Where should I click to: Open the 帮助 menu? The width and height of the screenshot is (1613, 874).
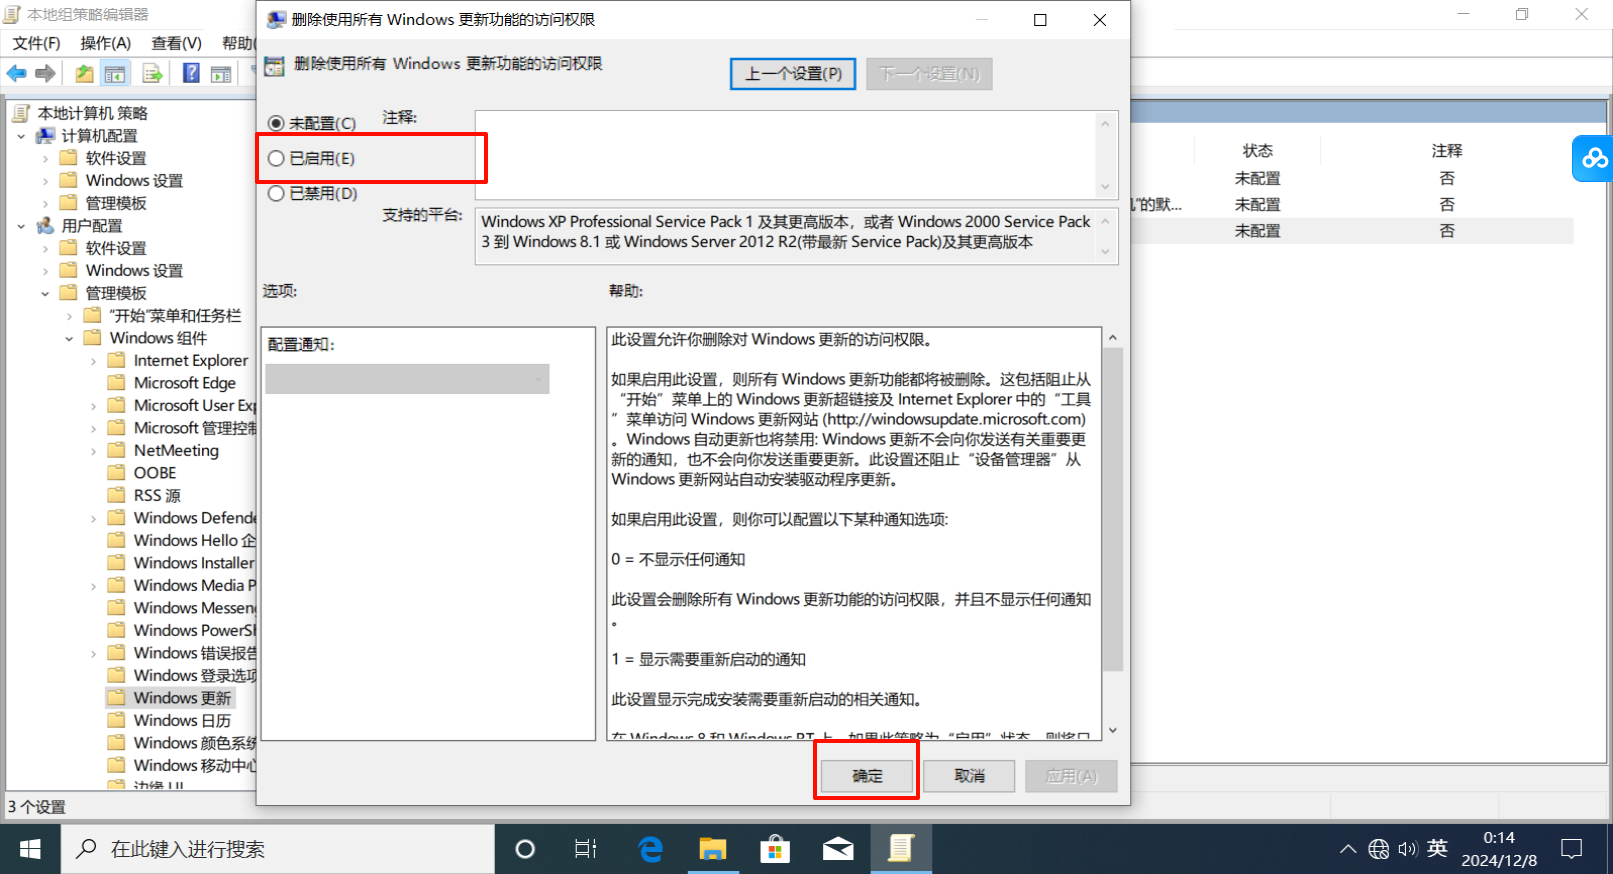[238, 43]
